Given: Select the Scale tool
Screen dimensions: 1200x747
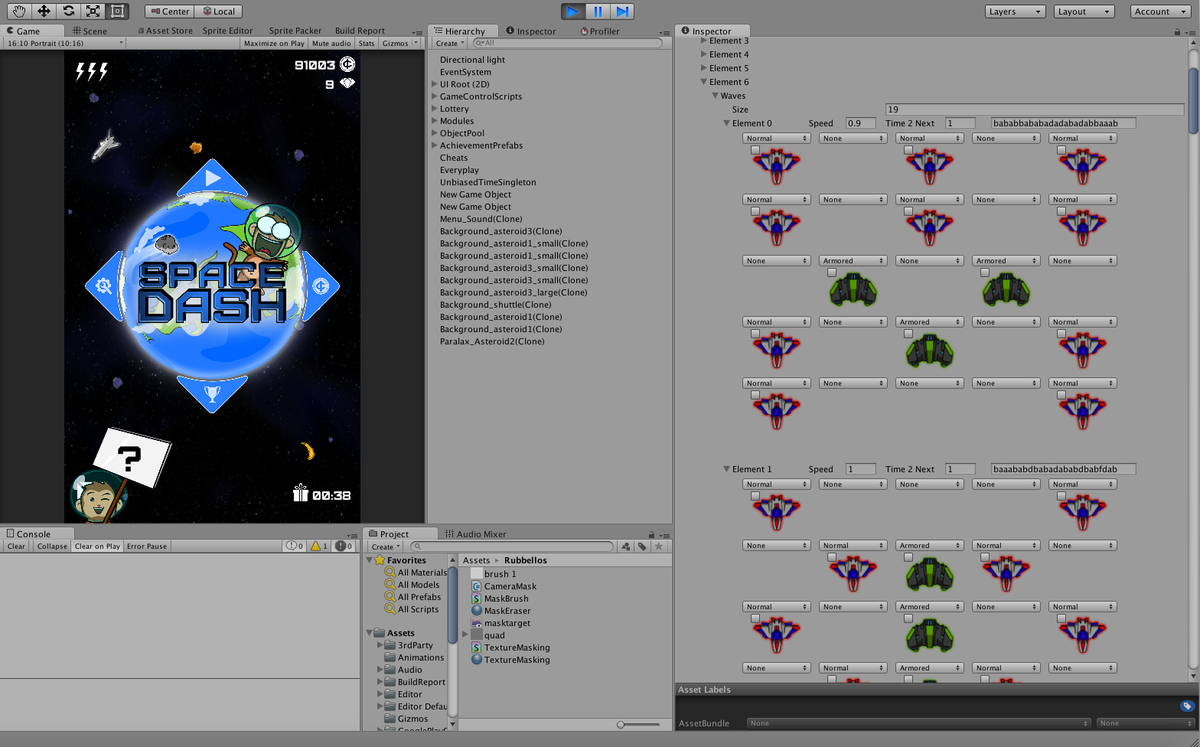Looking at the screenshot, I should point(93,11).
